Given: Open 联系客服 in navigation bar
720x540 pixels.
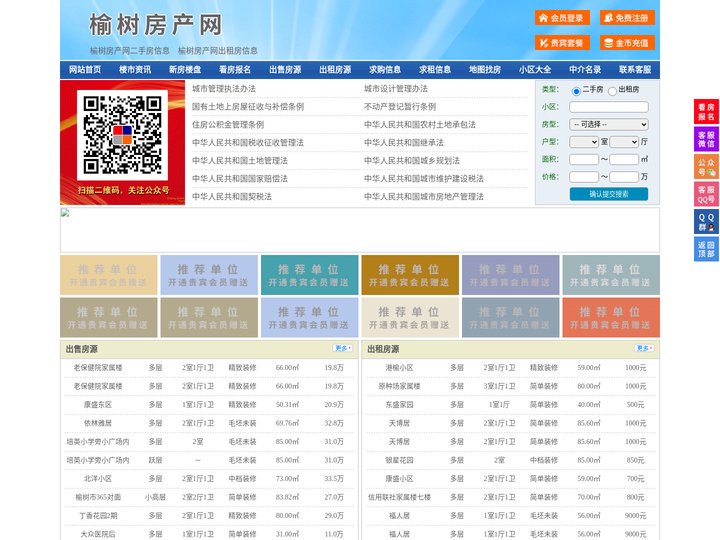Looking at the screenshot, I should 635,70.
